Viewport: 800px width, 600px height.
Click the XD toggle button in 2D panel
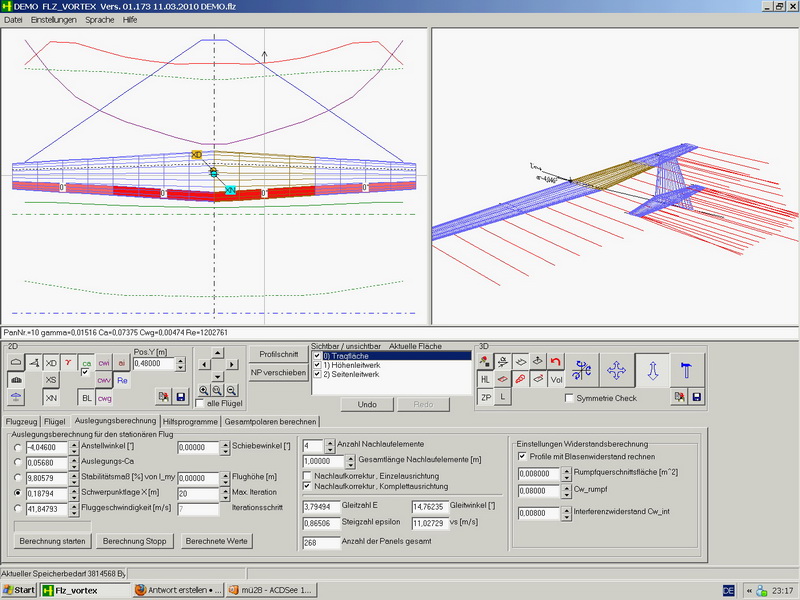(51, 363)
